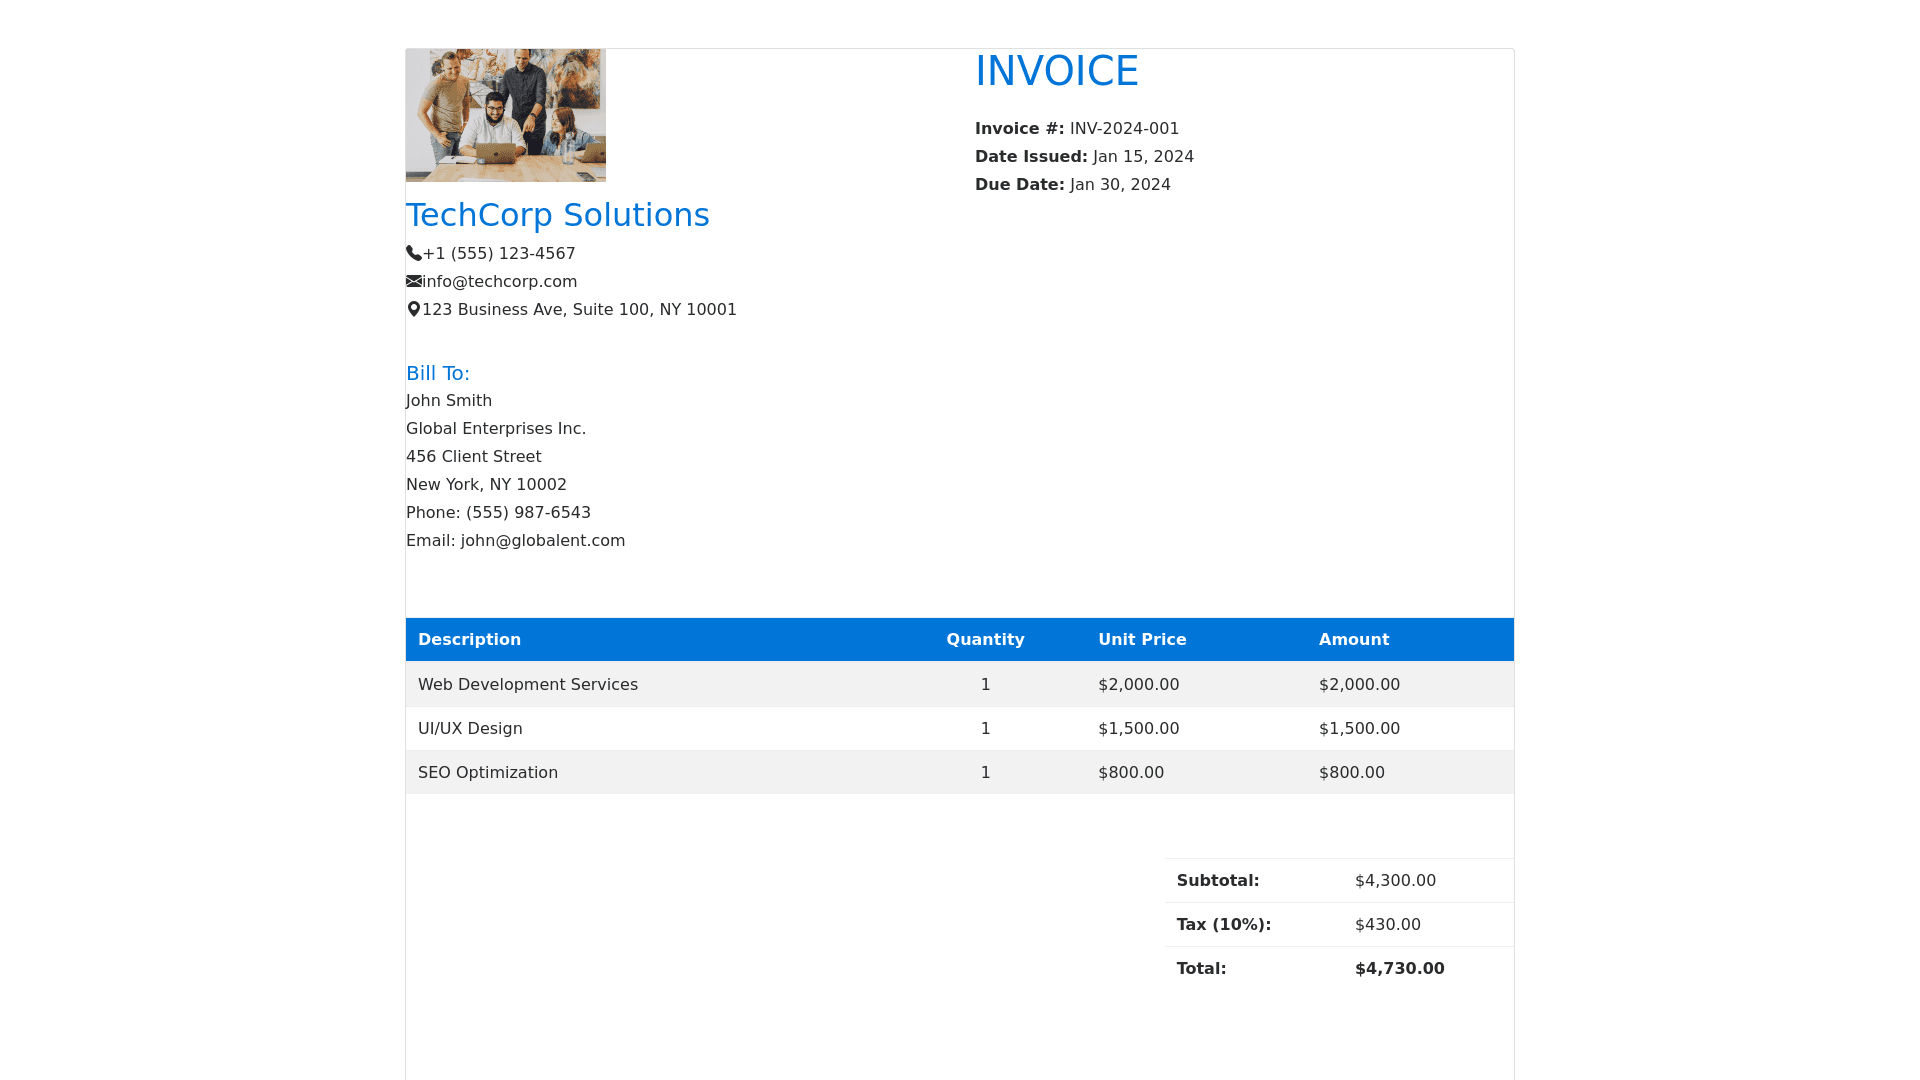The height and width of the screenshot is (1080, 1920).
Task: Click the team photo logo image
Action: coord(505,115)
